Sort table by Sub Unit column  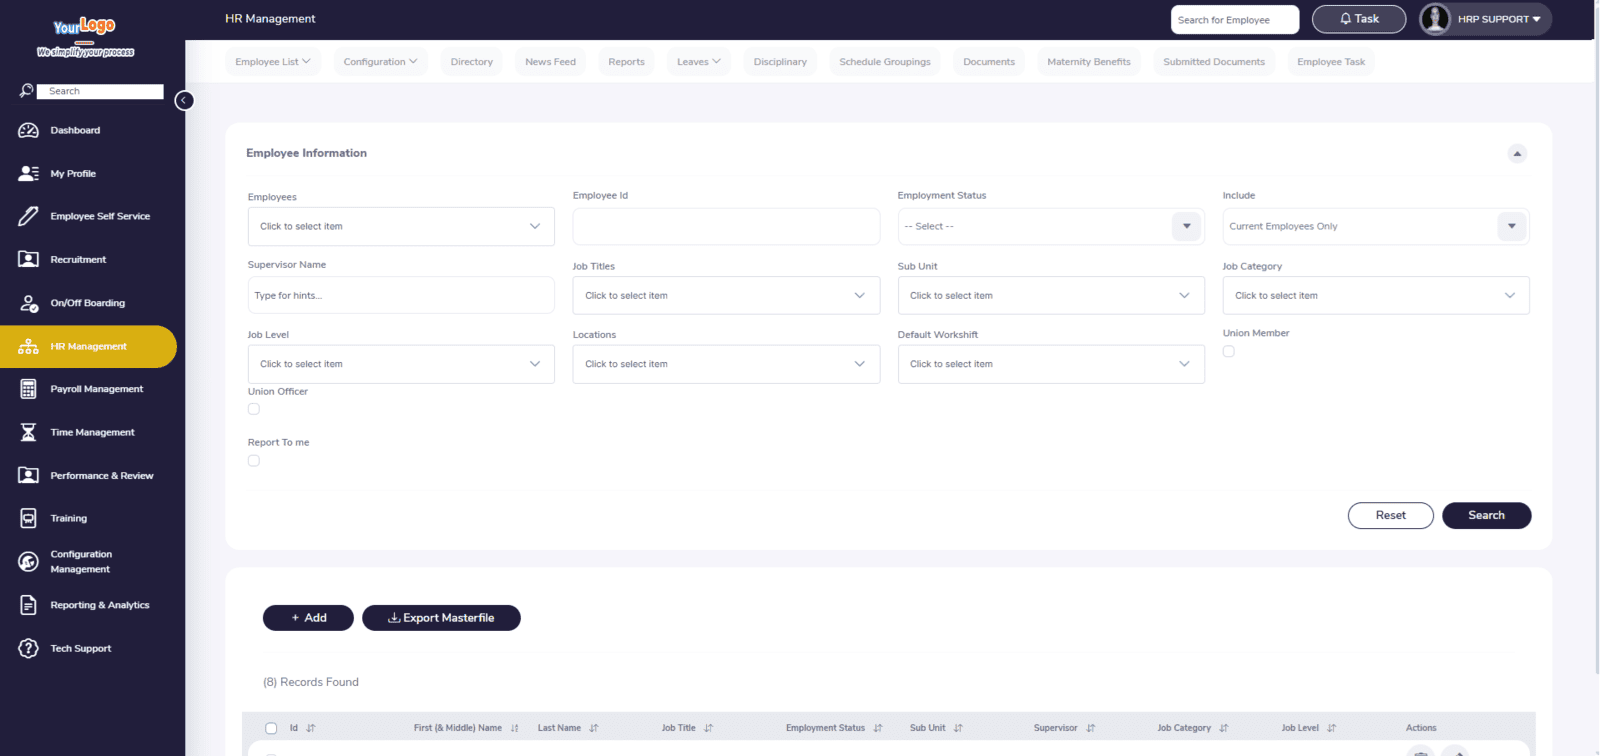click(x=958, y=728)
